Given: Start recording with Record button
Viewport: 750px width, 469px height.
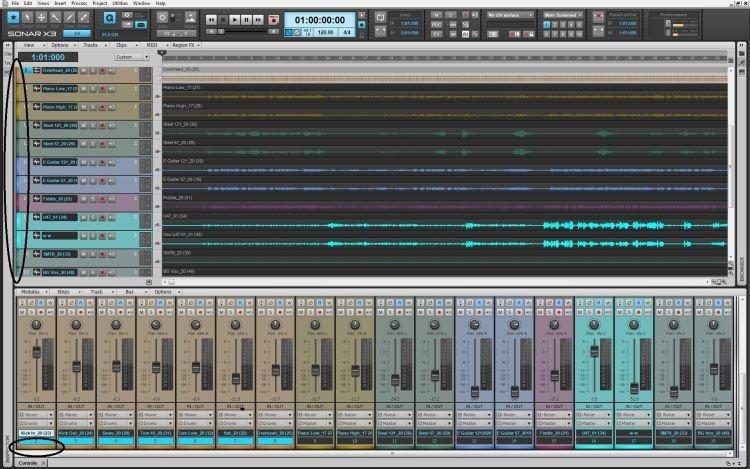Looking at the screenshot, I should (x=273, y=20).
